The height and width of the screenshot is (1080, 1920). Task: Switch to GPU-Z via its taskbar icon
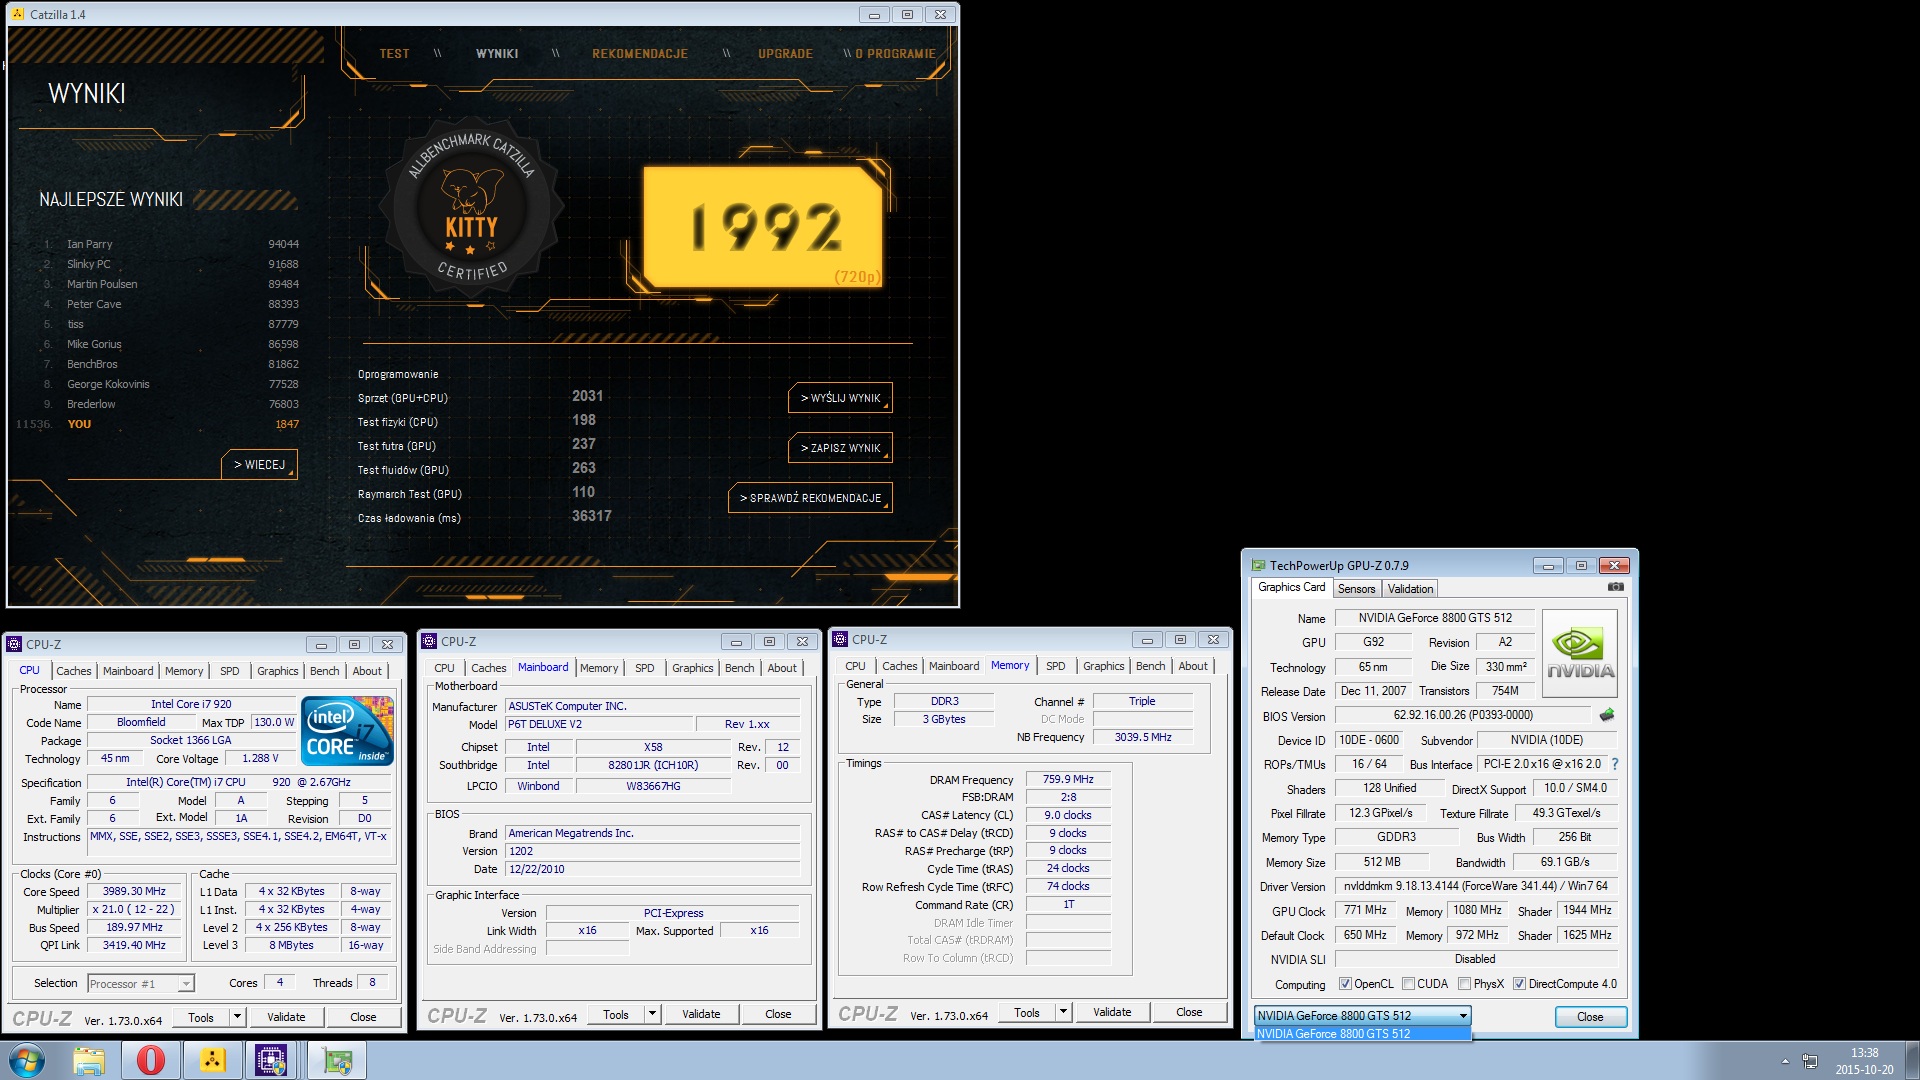click(338, 1060)
